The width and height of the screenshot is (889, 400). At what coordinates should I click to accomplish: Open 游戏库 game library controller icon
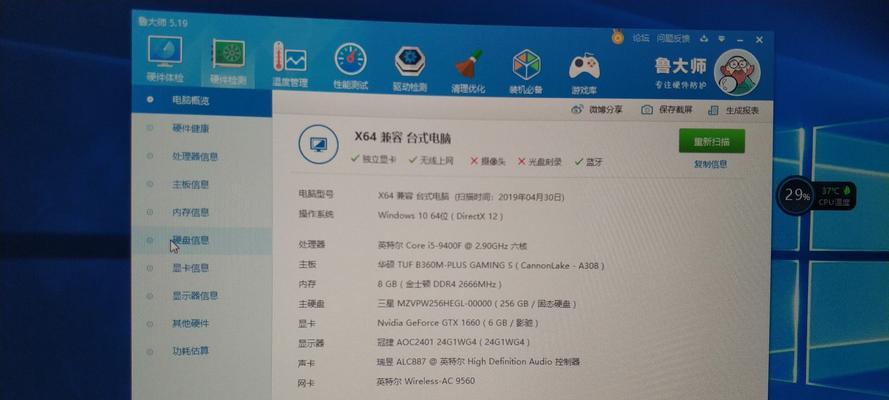tap(584, 73)
